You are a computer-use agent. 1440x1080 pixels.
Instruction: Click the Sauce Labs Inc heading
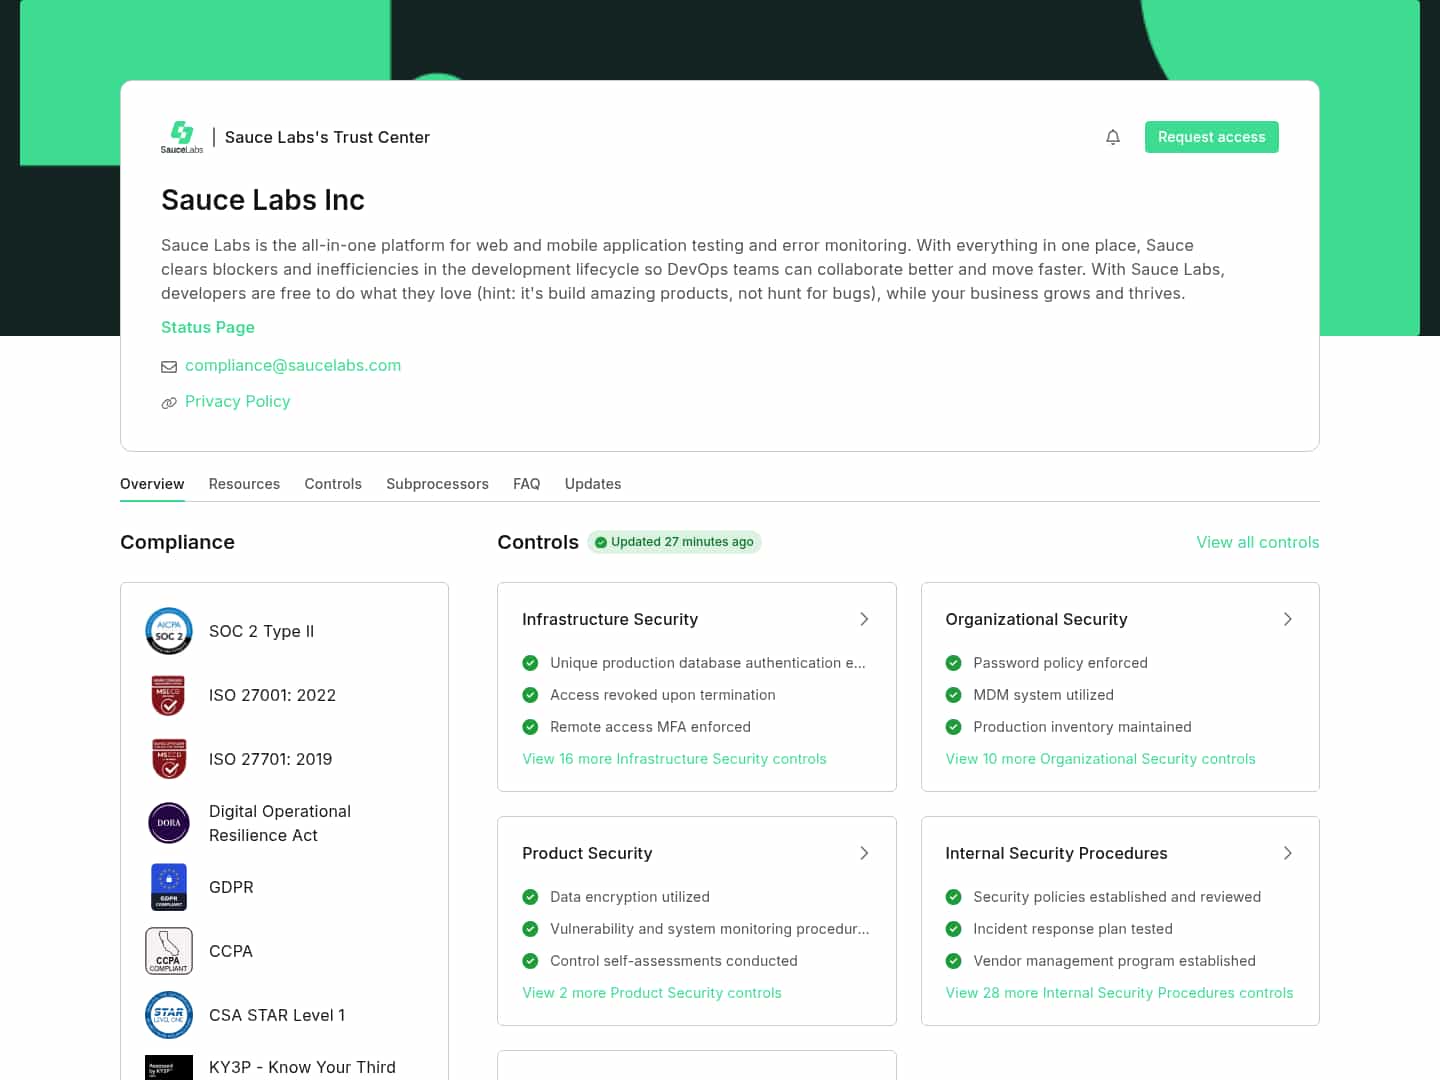tap(263, 200)
